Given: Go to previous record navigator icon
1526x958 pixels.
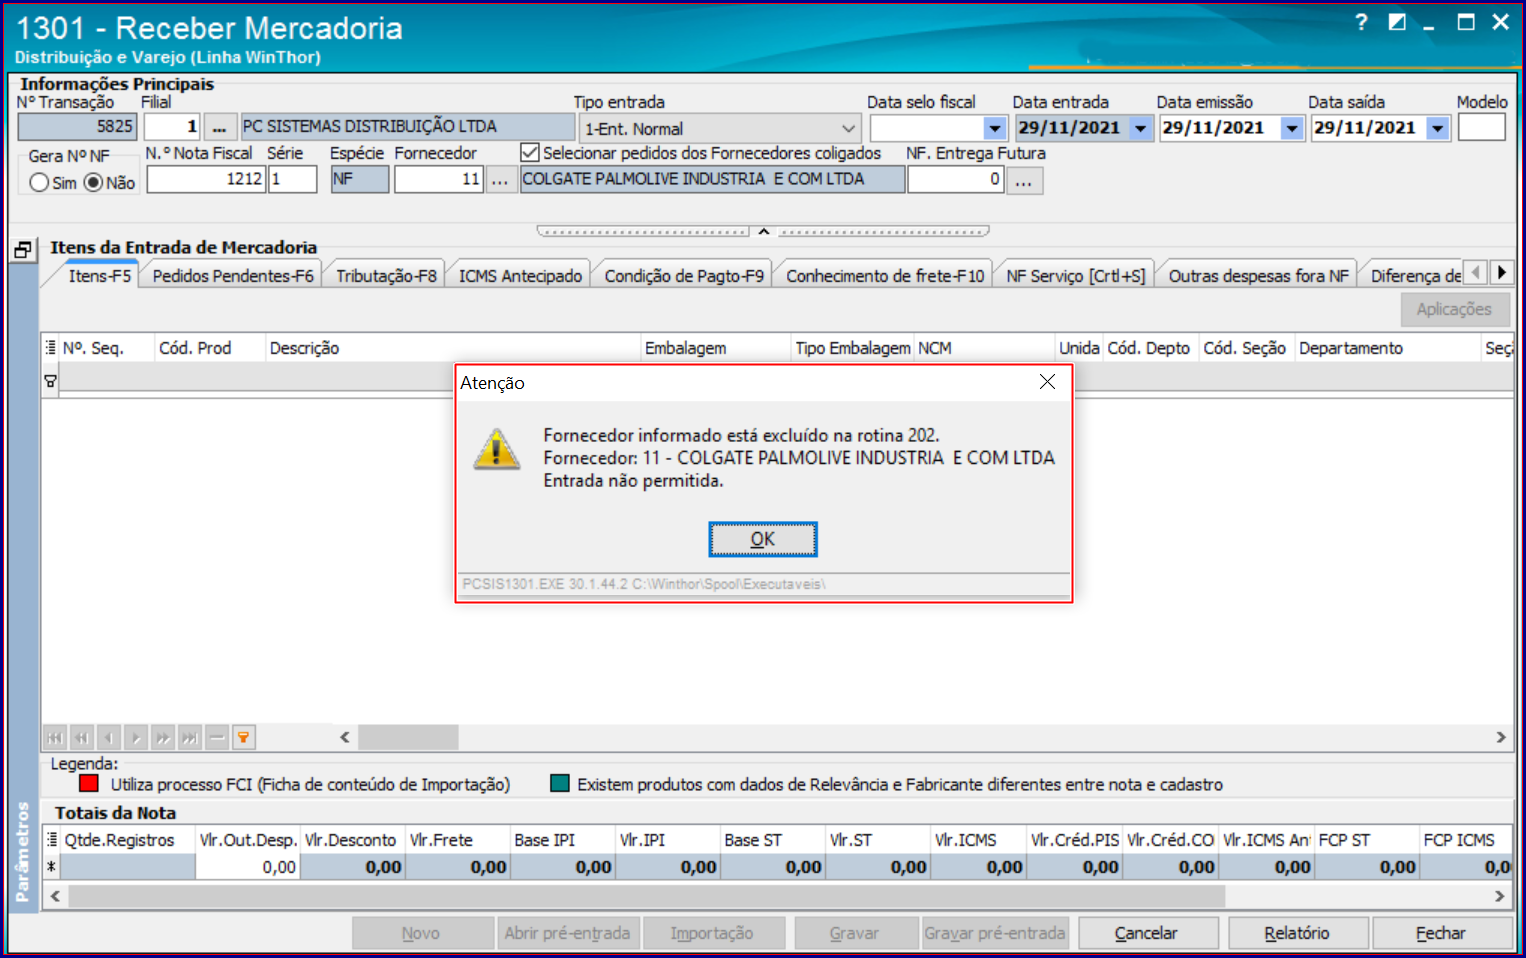Looking at the screenshot, I should (x=109, y=738).
